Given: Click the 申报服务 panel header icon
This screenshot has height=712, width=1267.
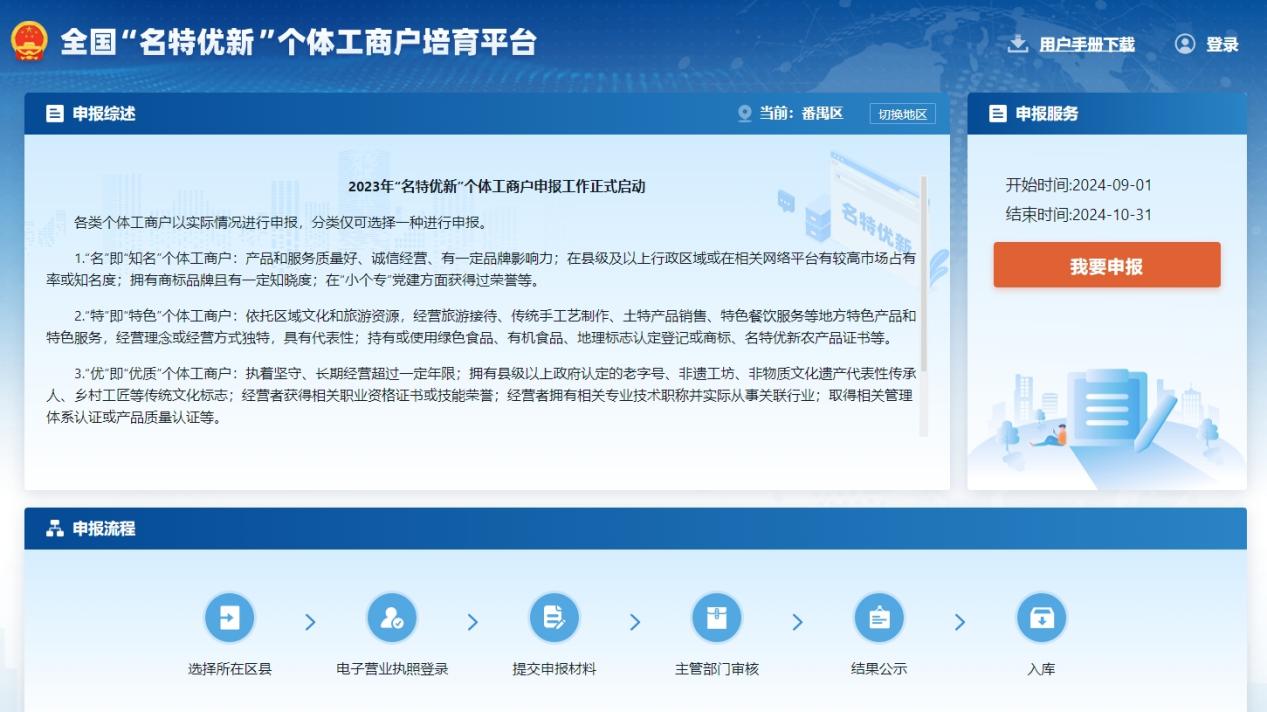Looking at the screenshot, I should 997,114.
